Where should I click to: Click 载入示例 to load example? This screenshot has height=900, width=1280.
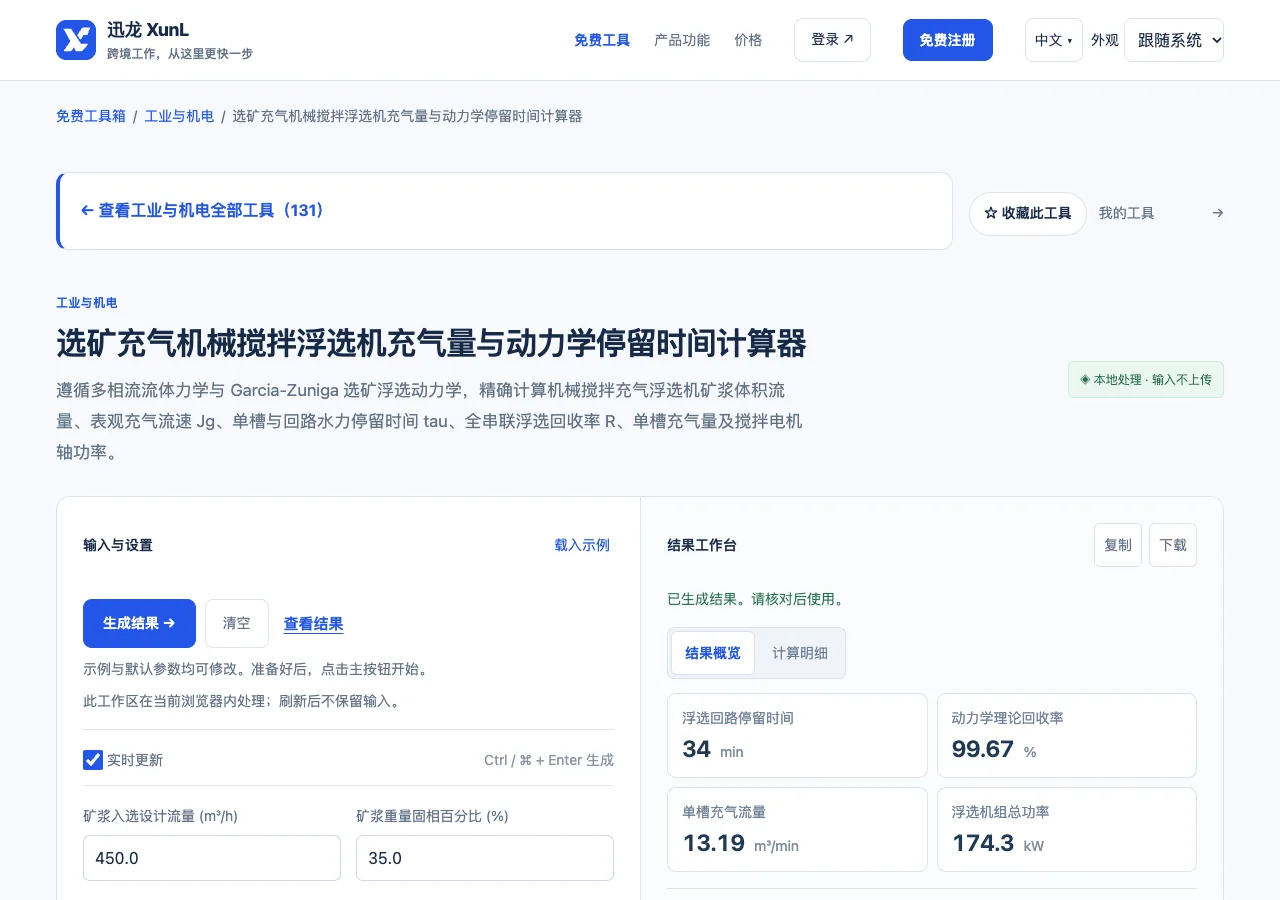(x=582, y=545)
